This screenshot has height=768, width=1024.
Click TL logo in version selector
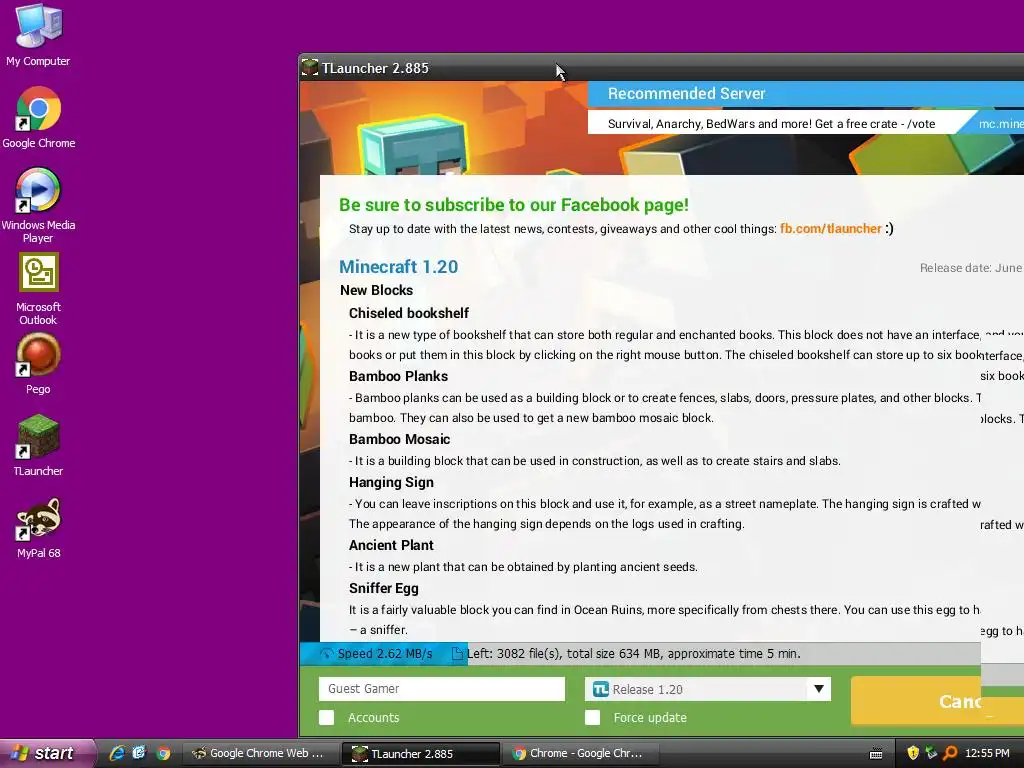601,689
